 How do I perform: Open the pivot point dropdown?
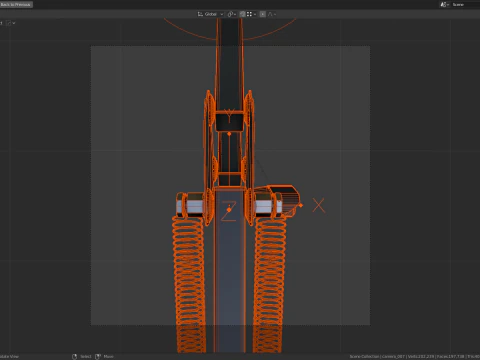click(232, 14)
